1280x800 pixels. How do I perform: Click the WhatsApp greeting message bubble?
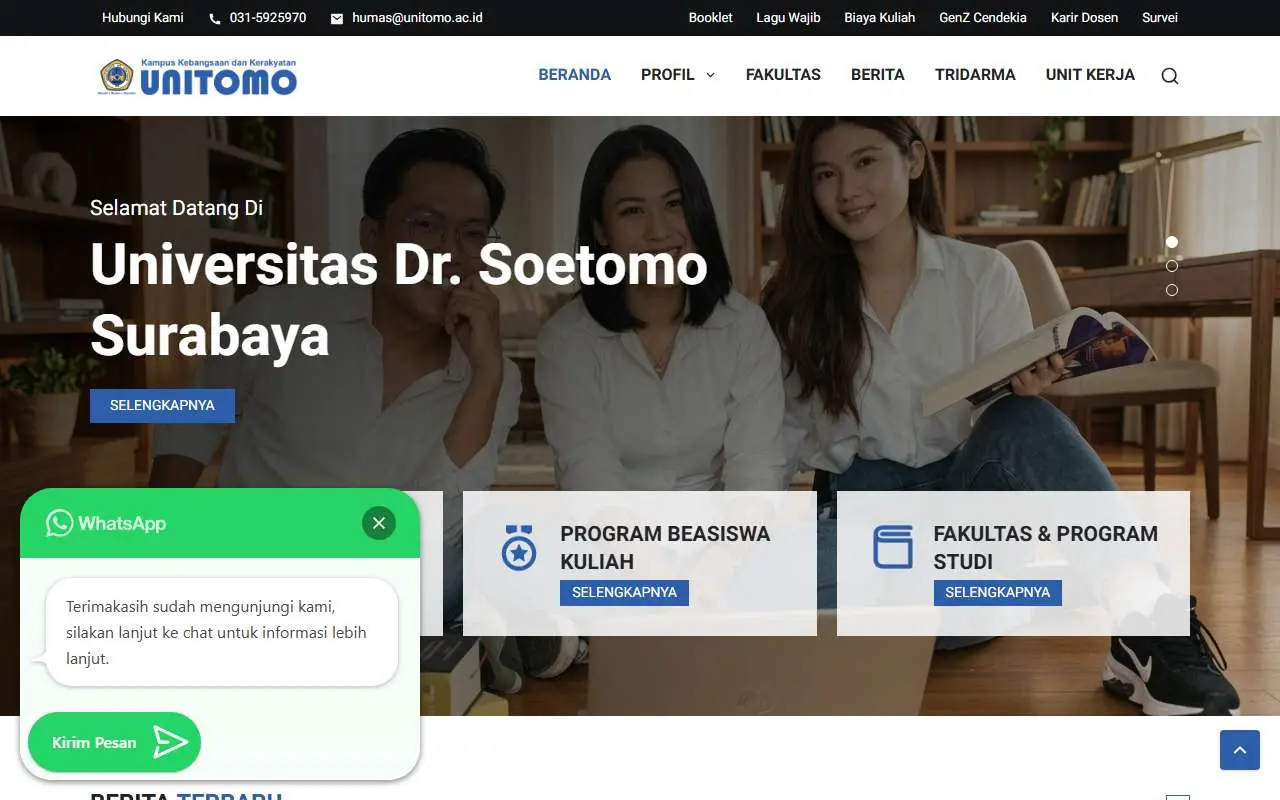pos(222,632)
